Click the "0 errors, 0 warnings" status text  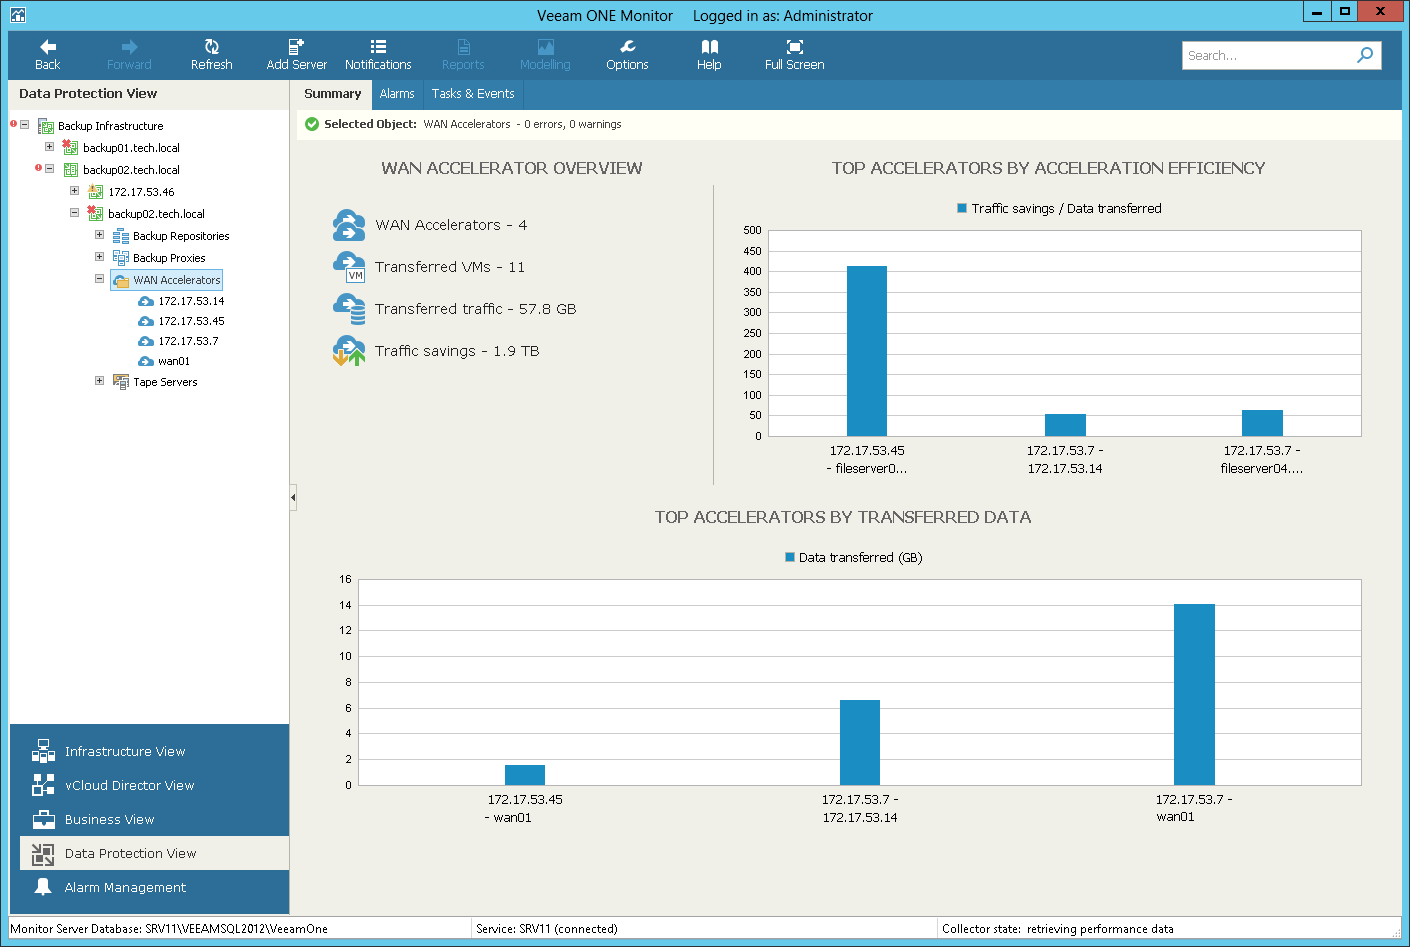coord(573,124)
